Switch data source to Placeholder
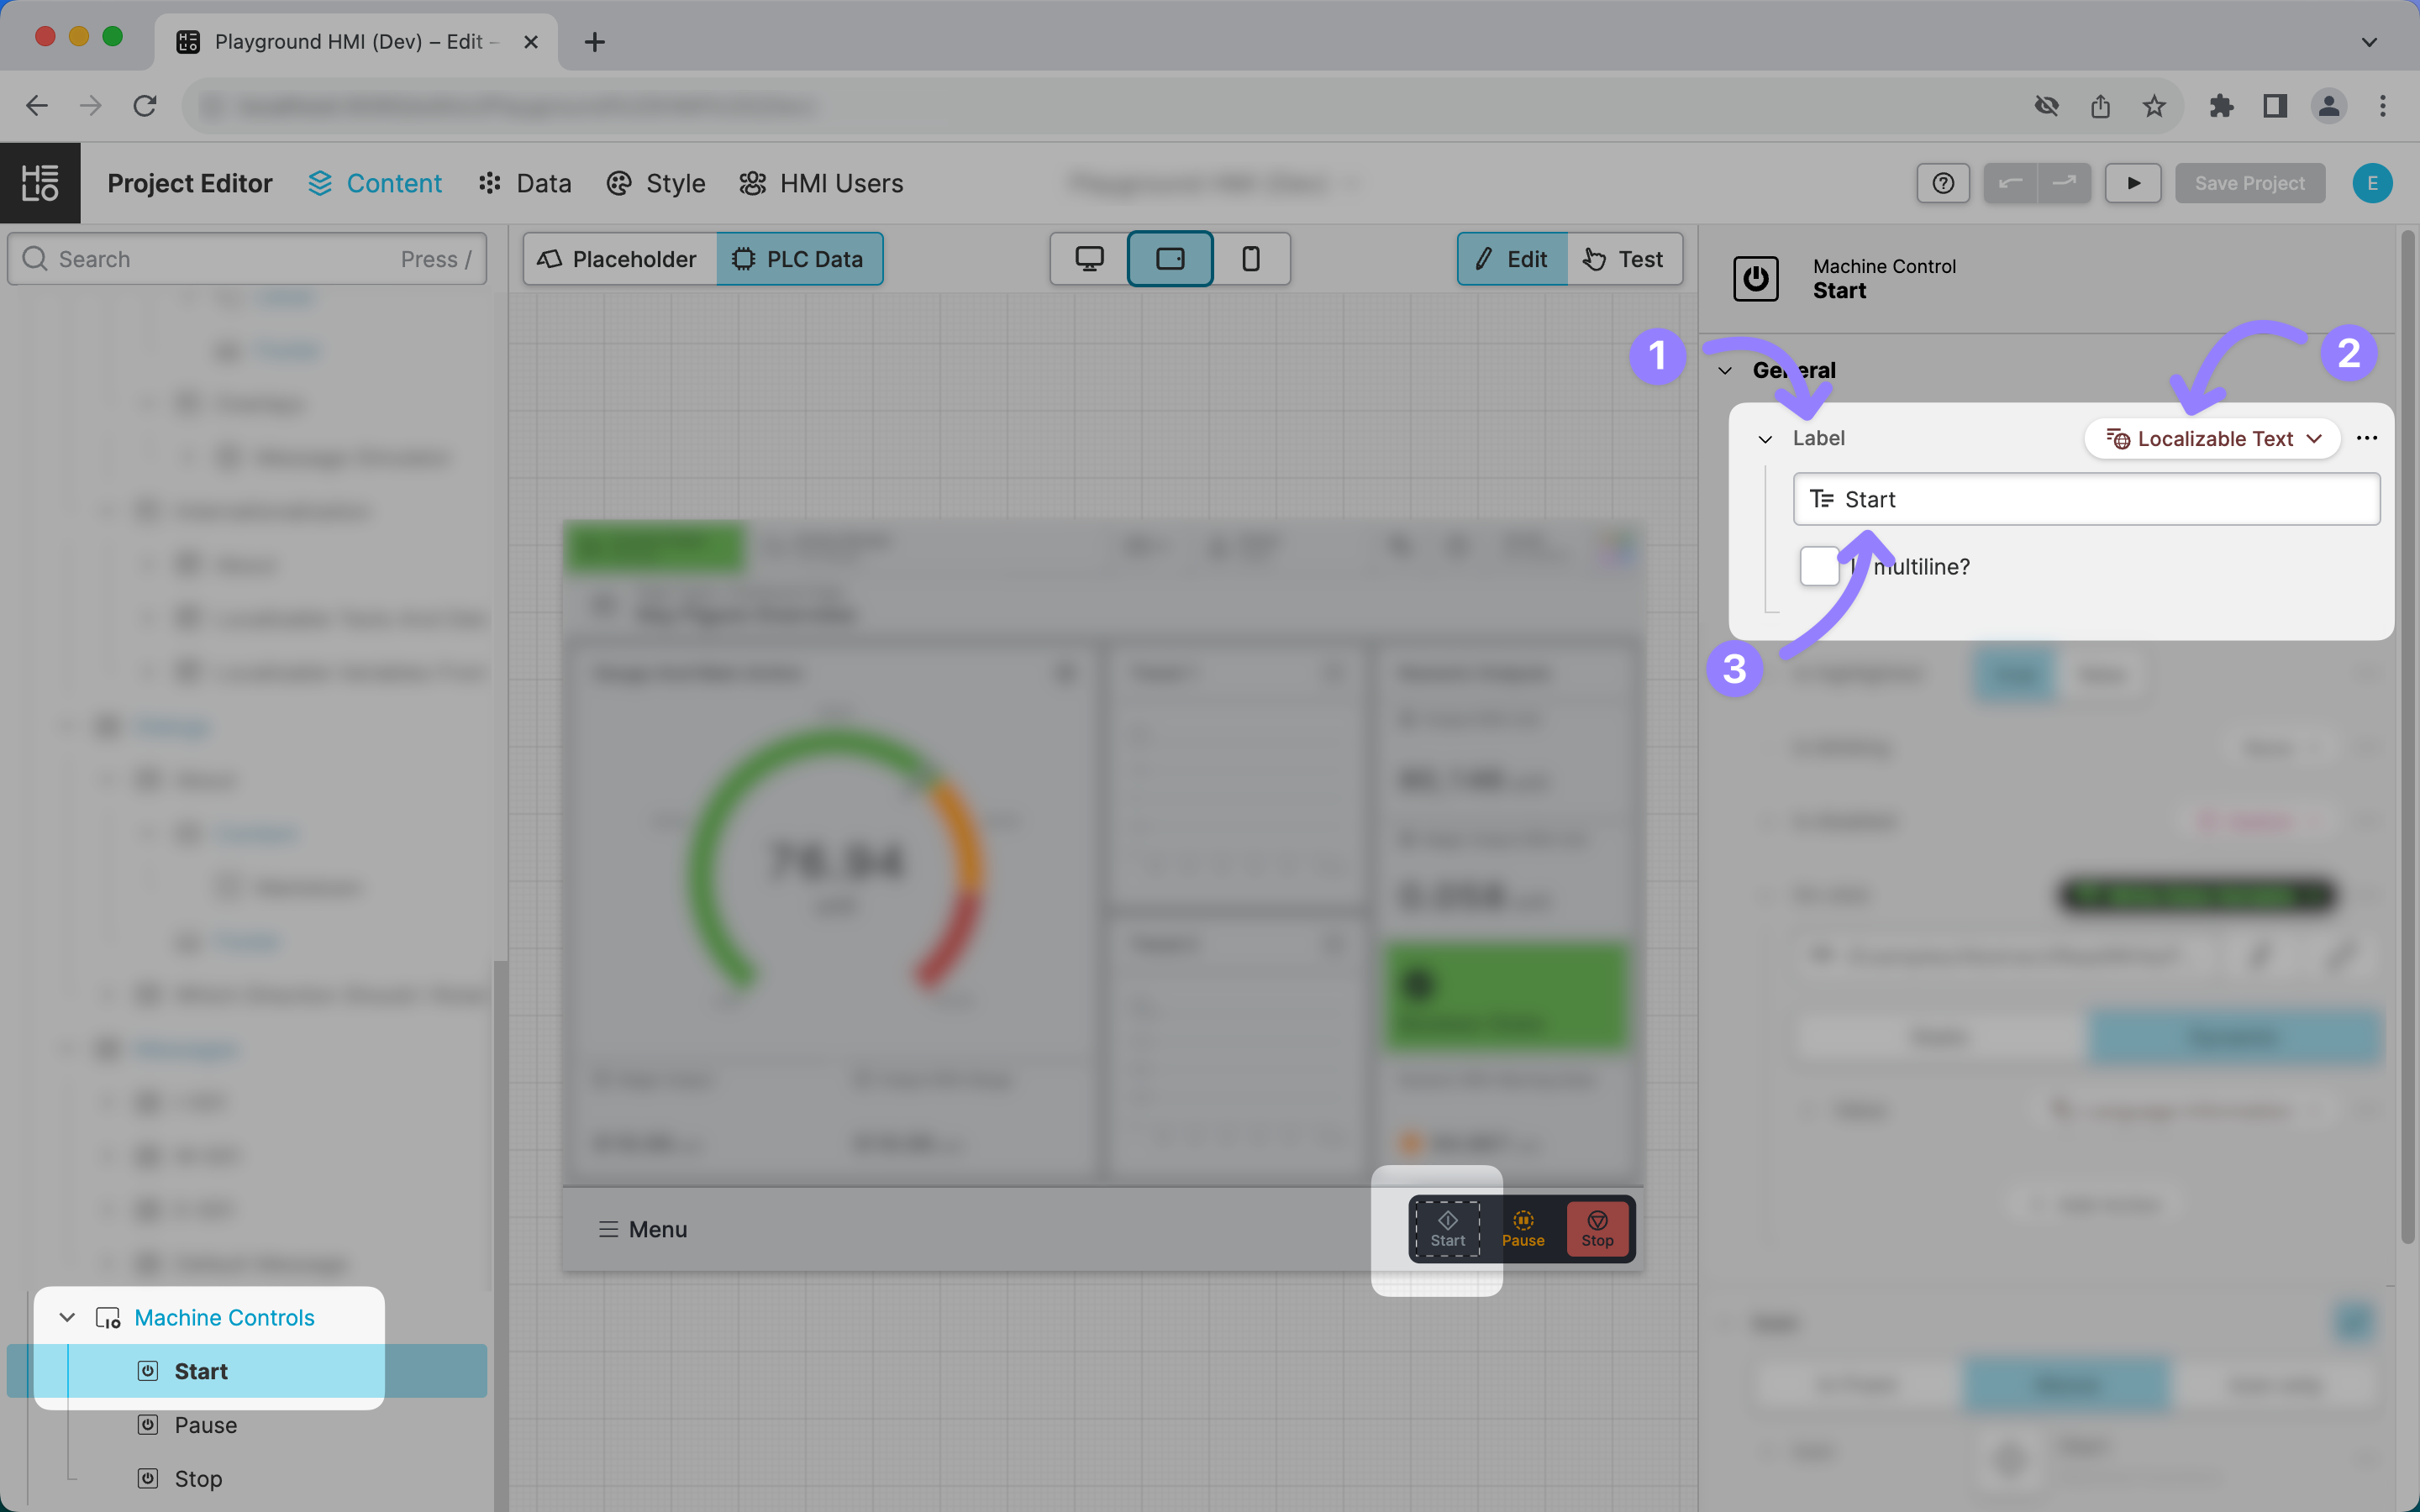The image size is (2420, 1512). (x=618, y=259)
